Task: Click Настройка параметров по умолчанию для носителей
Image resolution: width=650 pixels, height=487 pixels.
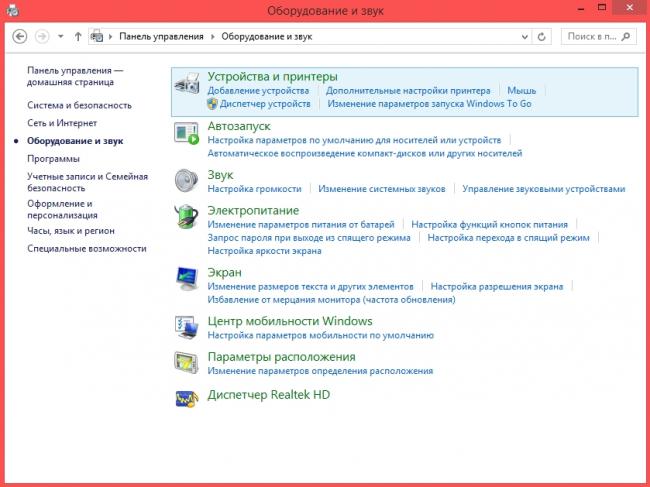Action: click(x=354, y=140)
